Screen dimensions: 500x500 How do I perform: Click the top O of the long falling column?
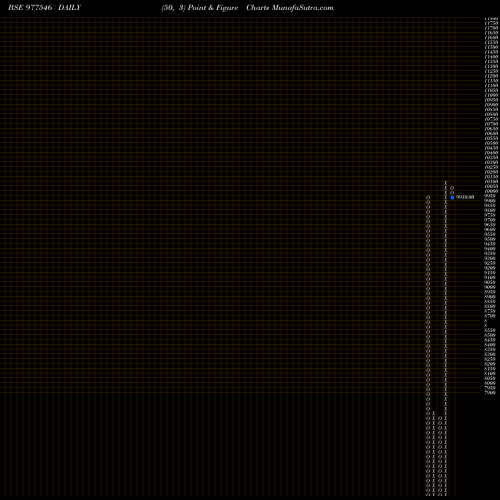tap(428, 197)
